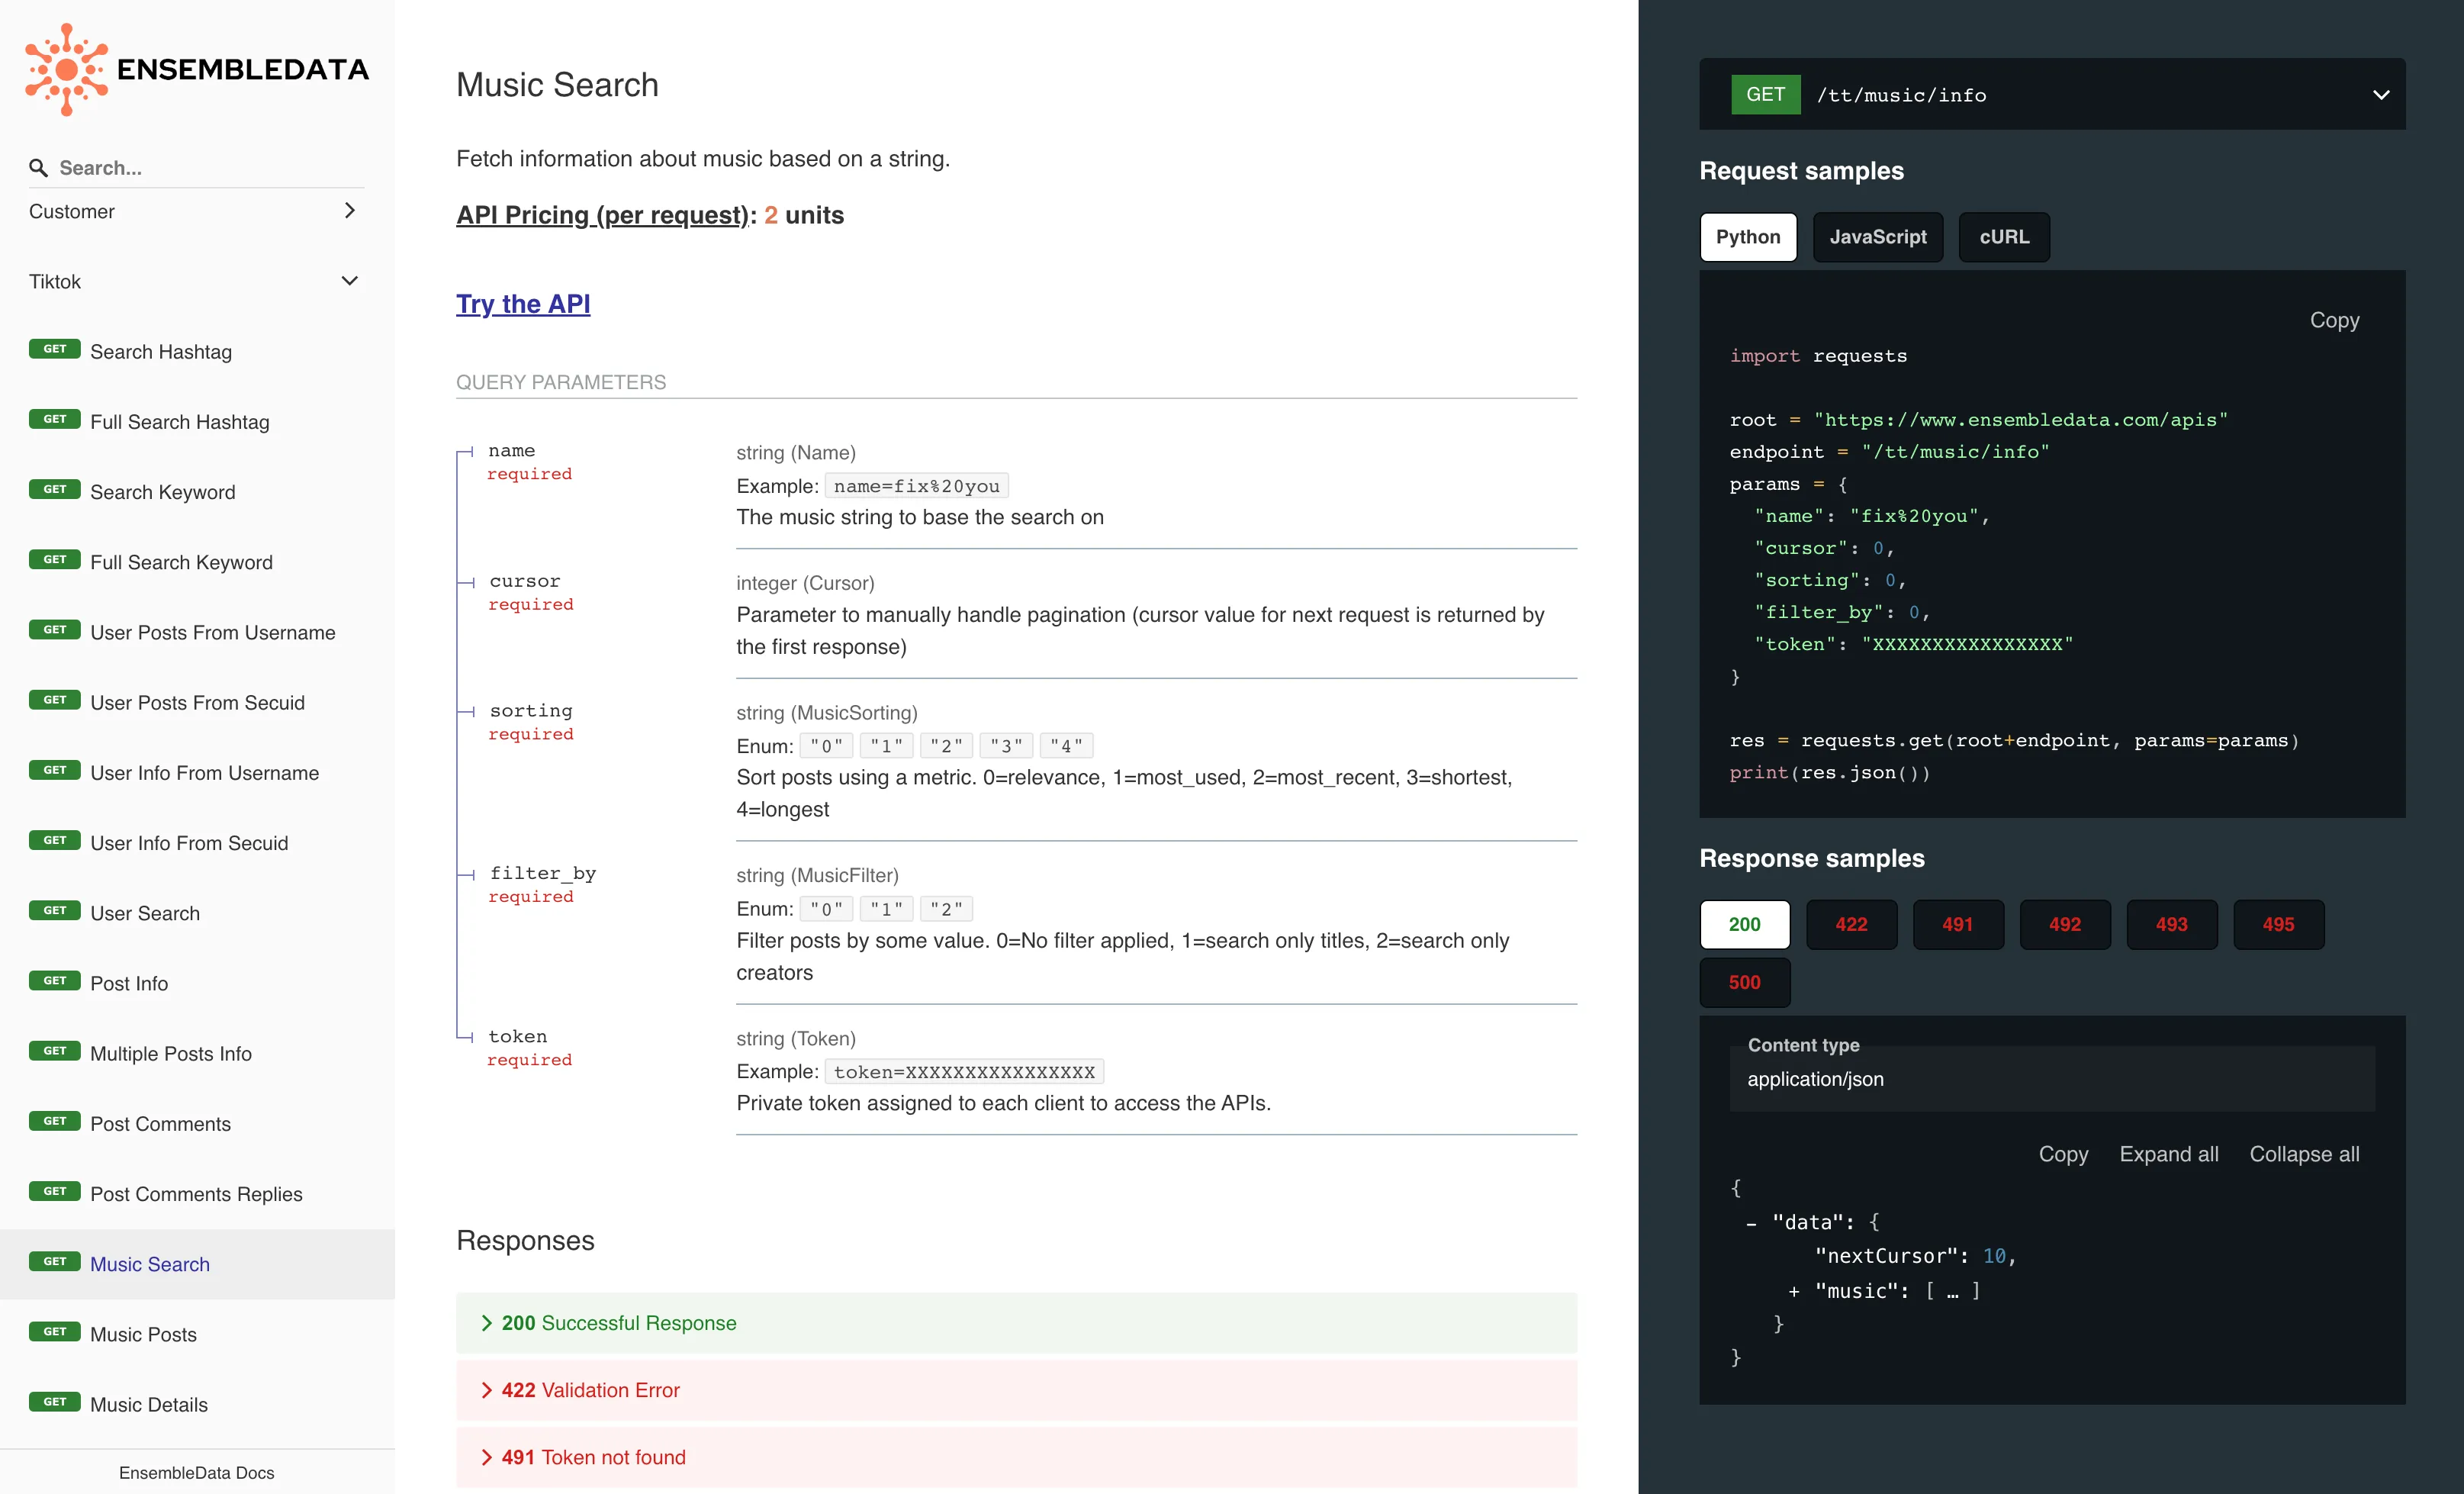Open Search Keyword endpoint

[x=196, y=491]
